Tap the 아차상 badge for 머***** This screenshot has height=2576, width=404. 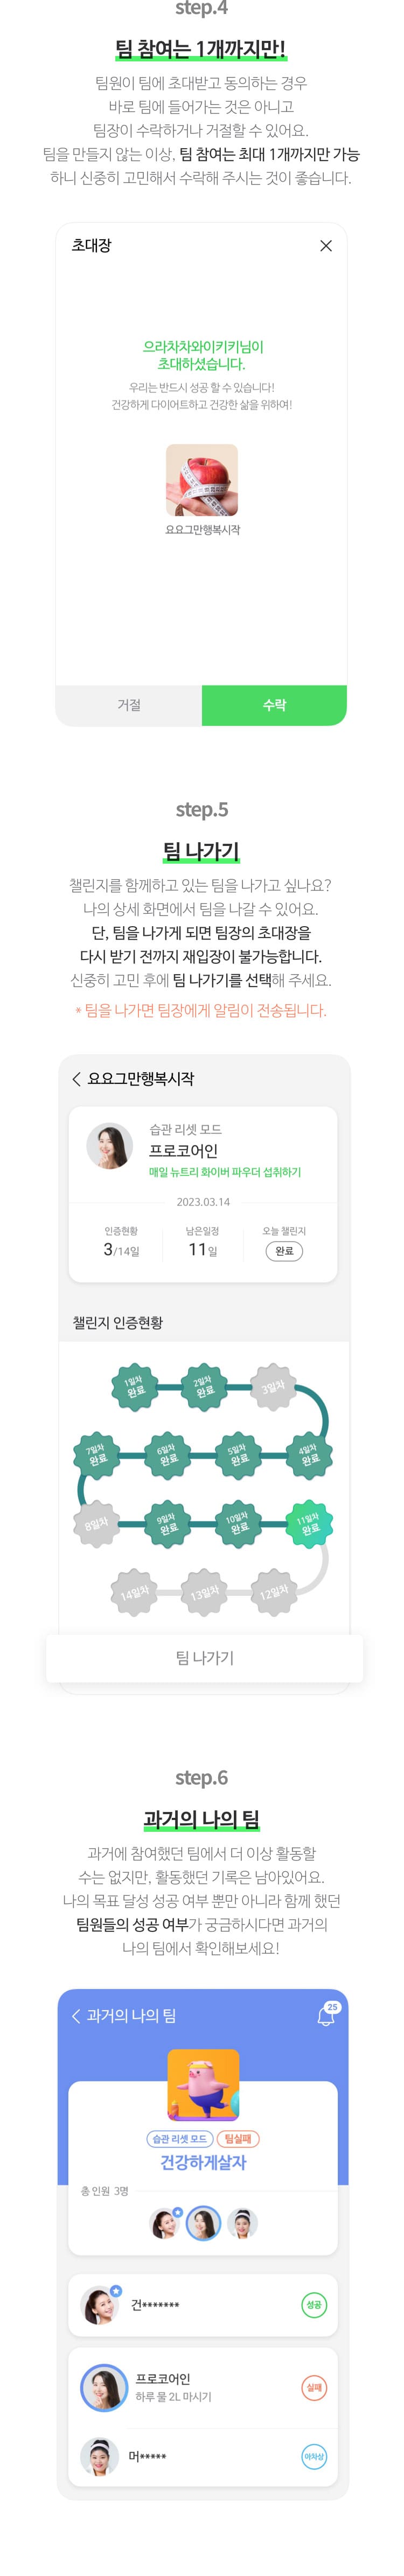pyautogui.click(x=314, y=2457)
